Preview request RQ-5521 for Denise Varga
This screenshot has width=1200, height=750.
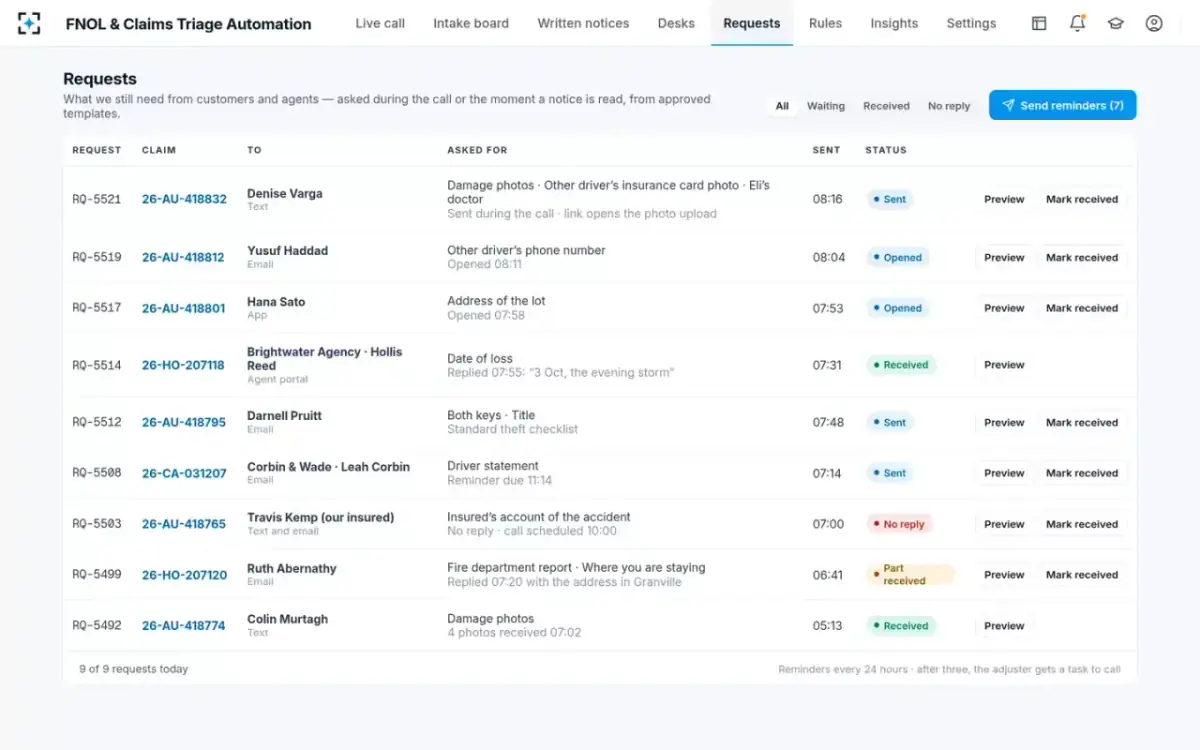[1004, 199]
